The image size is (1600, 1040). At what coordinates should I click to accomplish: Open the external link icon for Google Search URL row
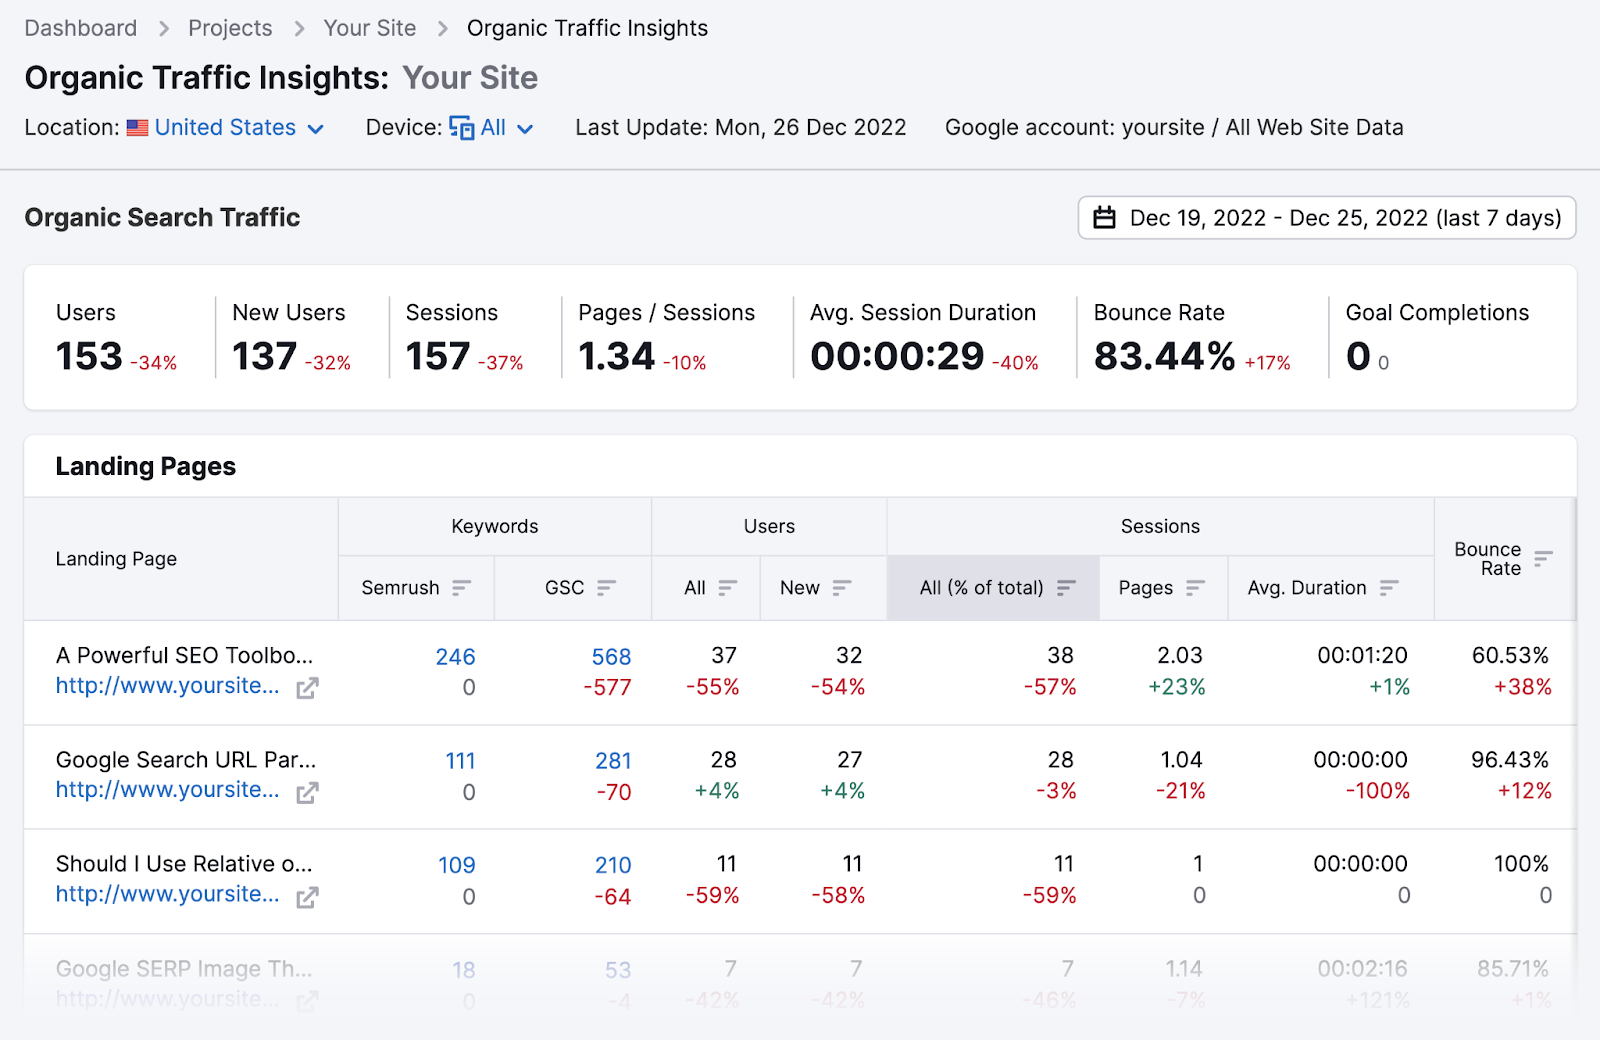coord(308,792)
